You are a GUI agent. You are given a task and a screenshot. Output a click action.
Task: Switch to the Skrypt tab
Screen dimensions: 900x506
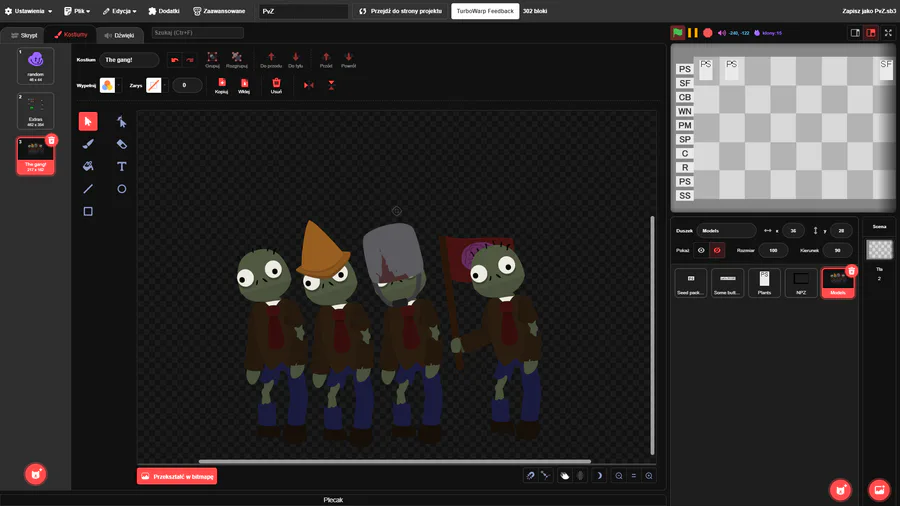[24, 35]
